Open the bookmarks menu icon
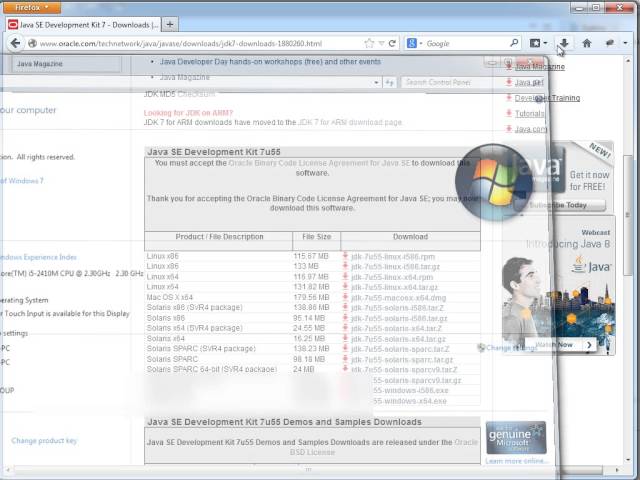640x480 pixels. [538, 43]
